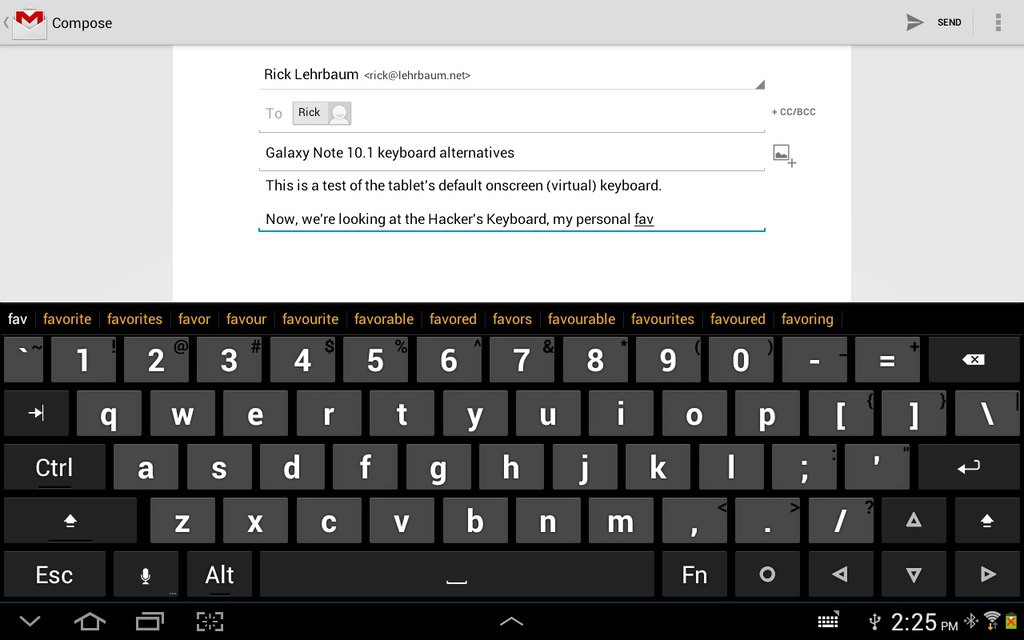Pick the "favourable" word suggestion
1024x640 pixels.
pyautogui.click(x=581, y=319)
